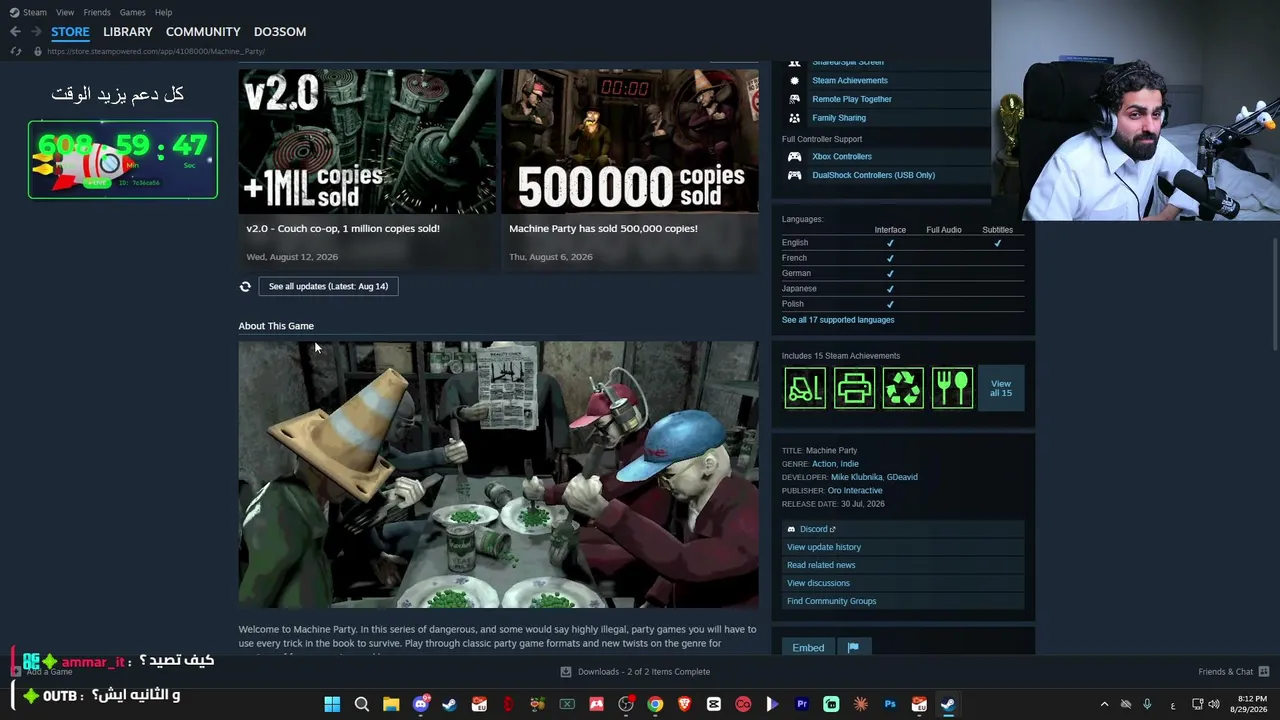
Task: Click the Downloads icon in the bottom bar
Action: [566, 672]
